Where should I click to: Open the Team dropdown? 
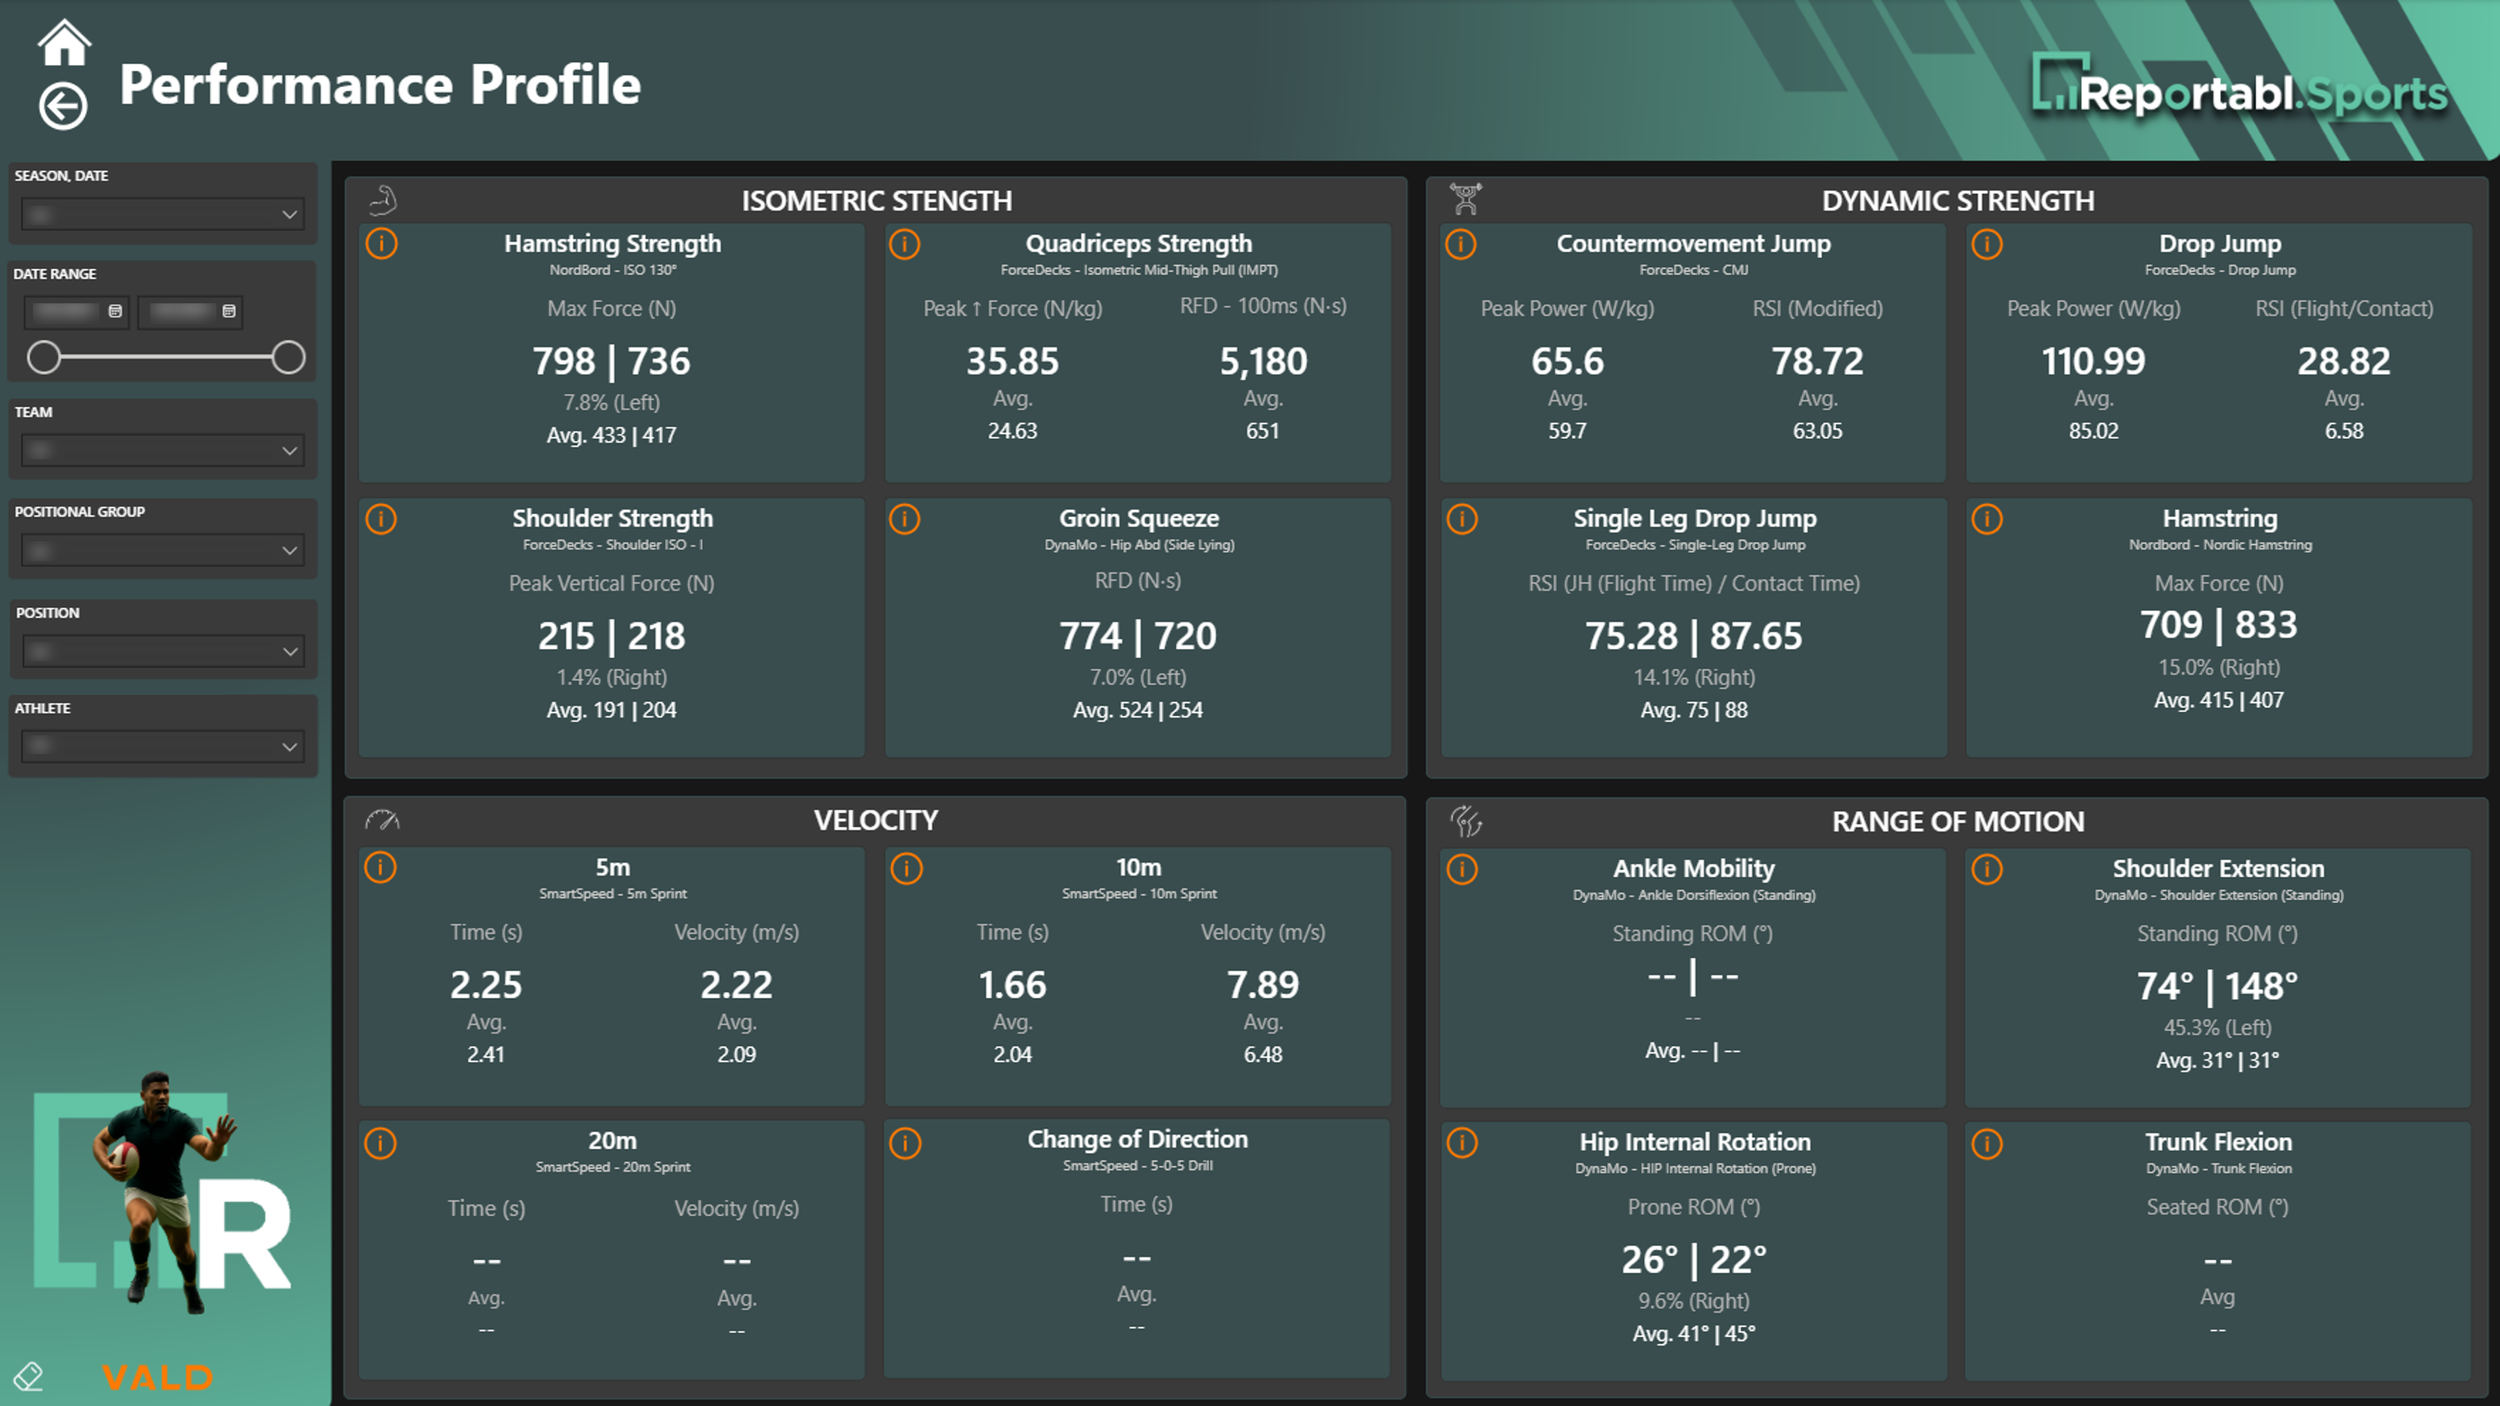click(x=162, y=451)
